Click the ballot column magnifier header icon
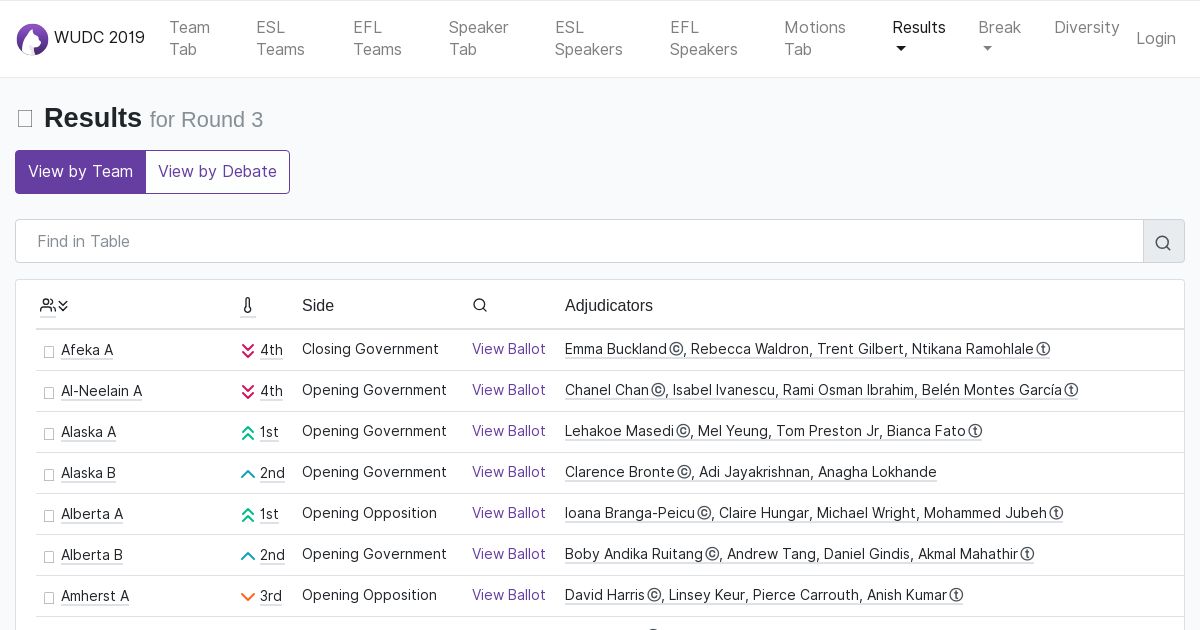 point(480,305)
